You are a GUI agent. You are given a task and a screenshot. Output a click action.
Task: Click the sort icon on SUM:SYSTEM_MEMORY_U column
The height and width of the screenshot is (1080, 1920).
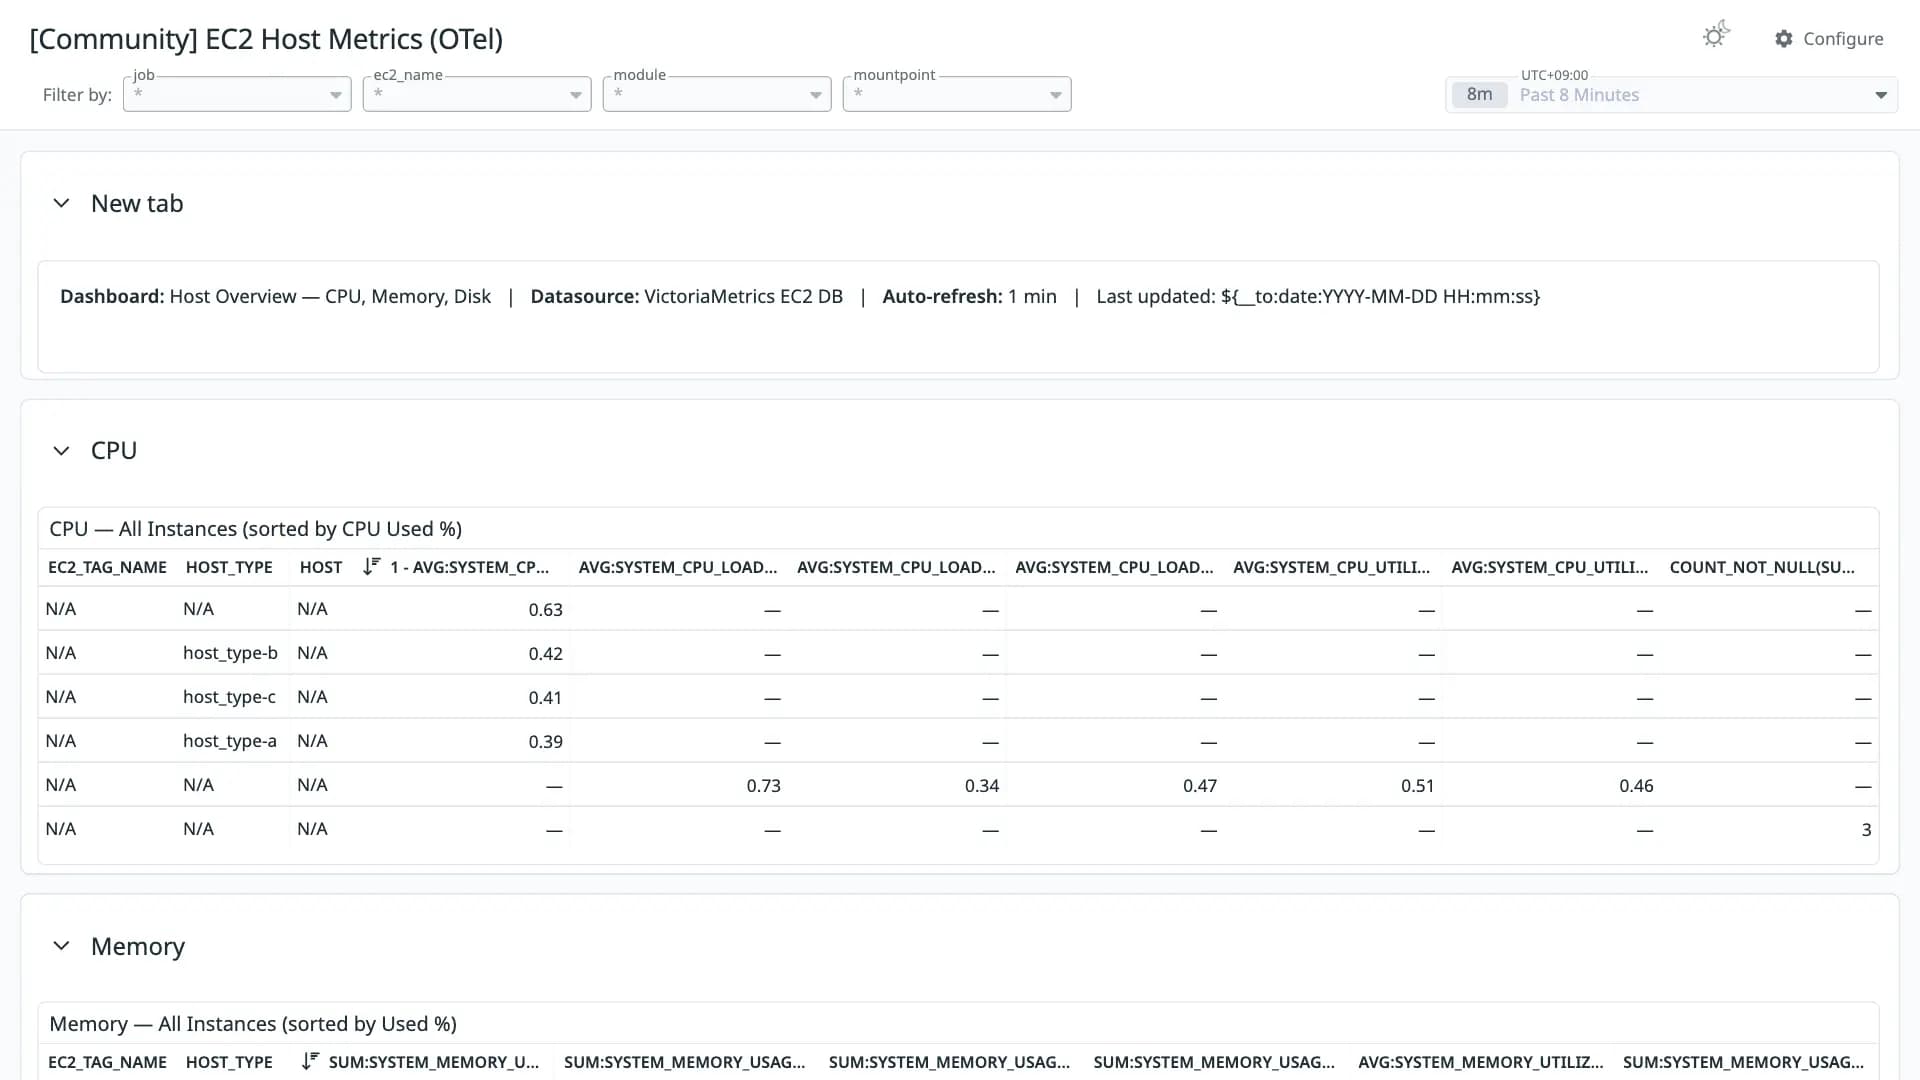click(x=310, y=1061)
